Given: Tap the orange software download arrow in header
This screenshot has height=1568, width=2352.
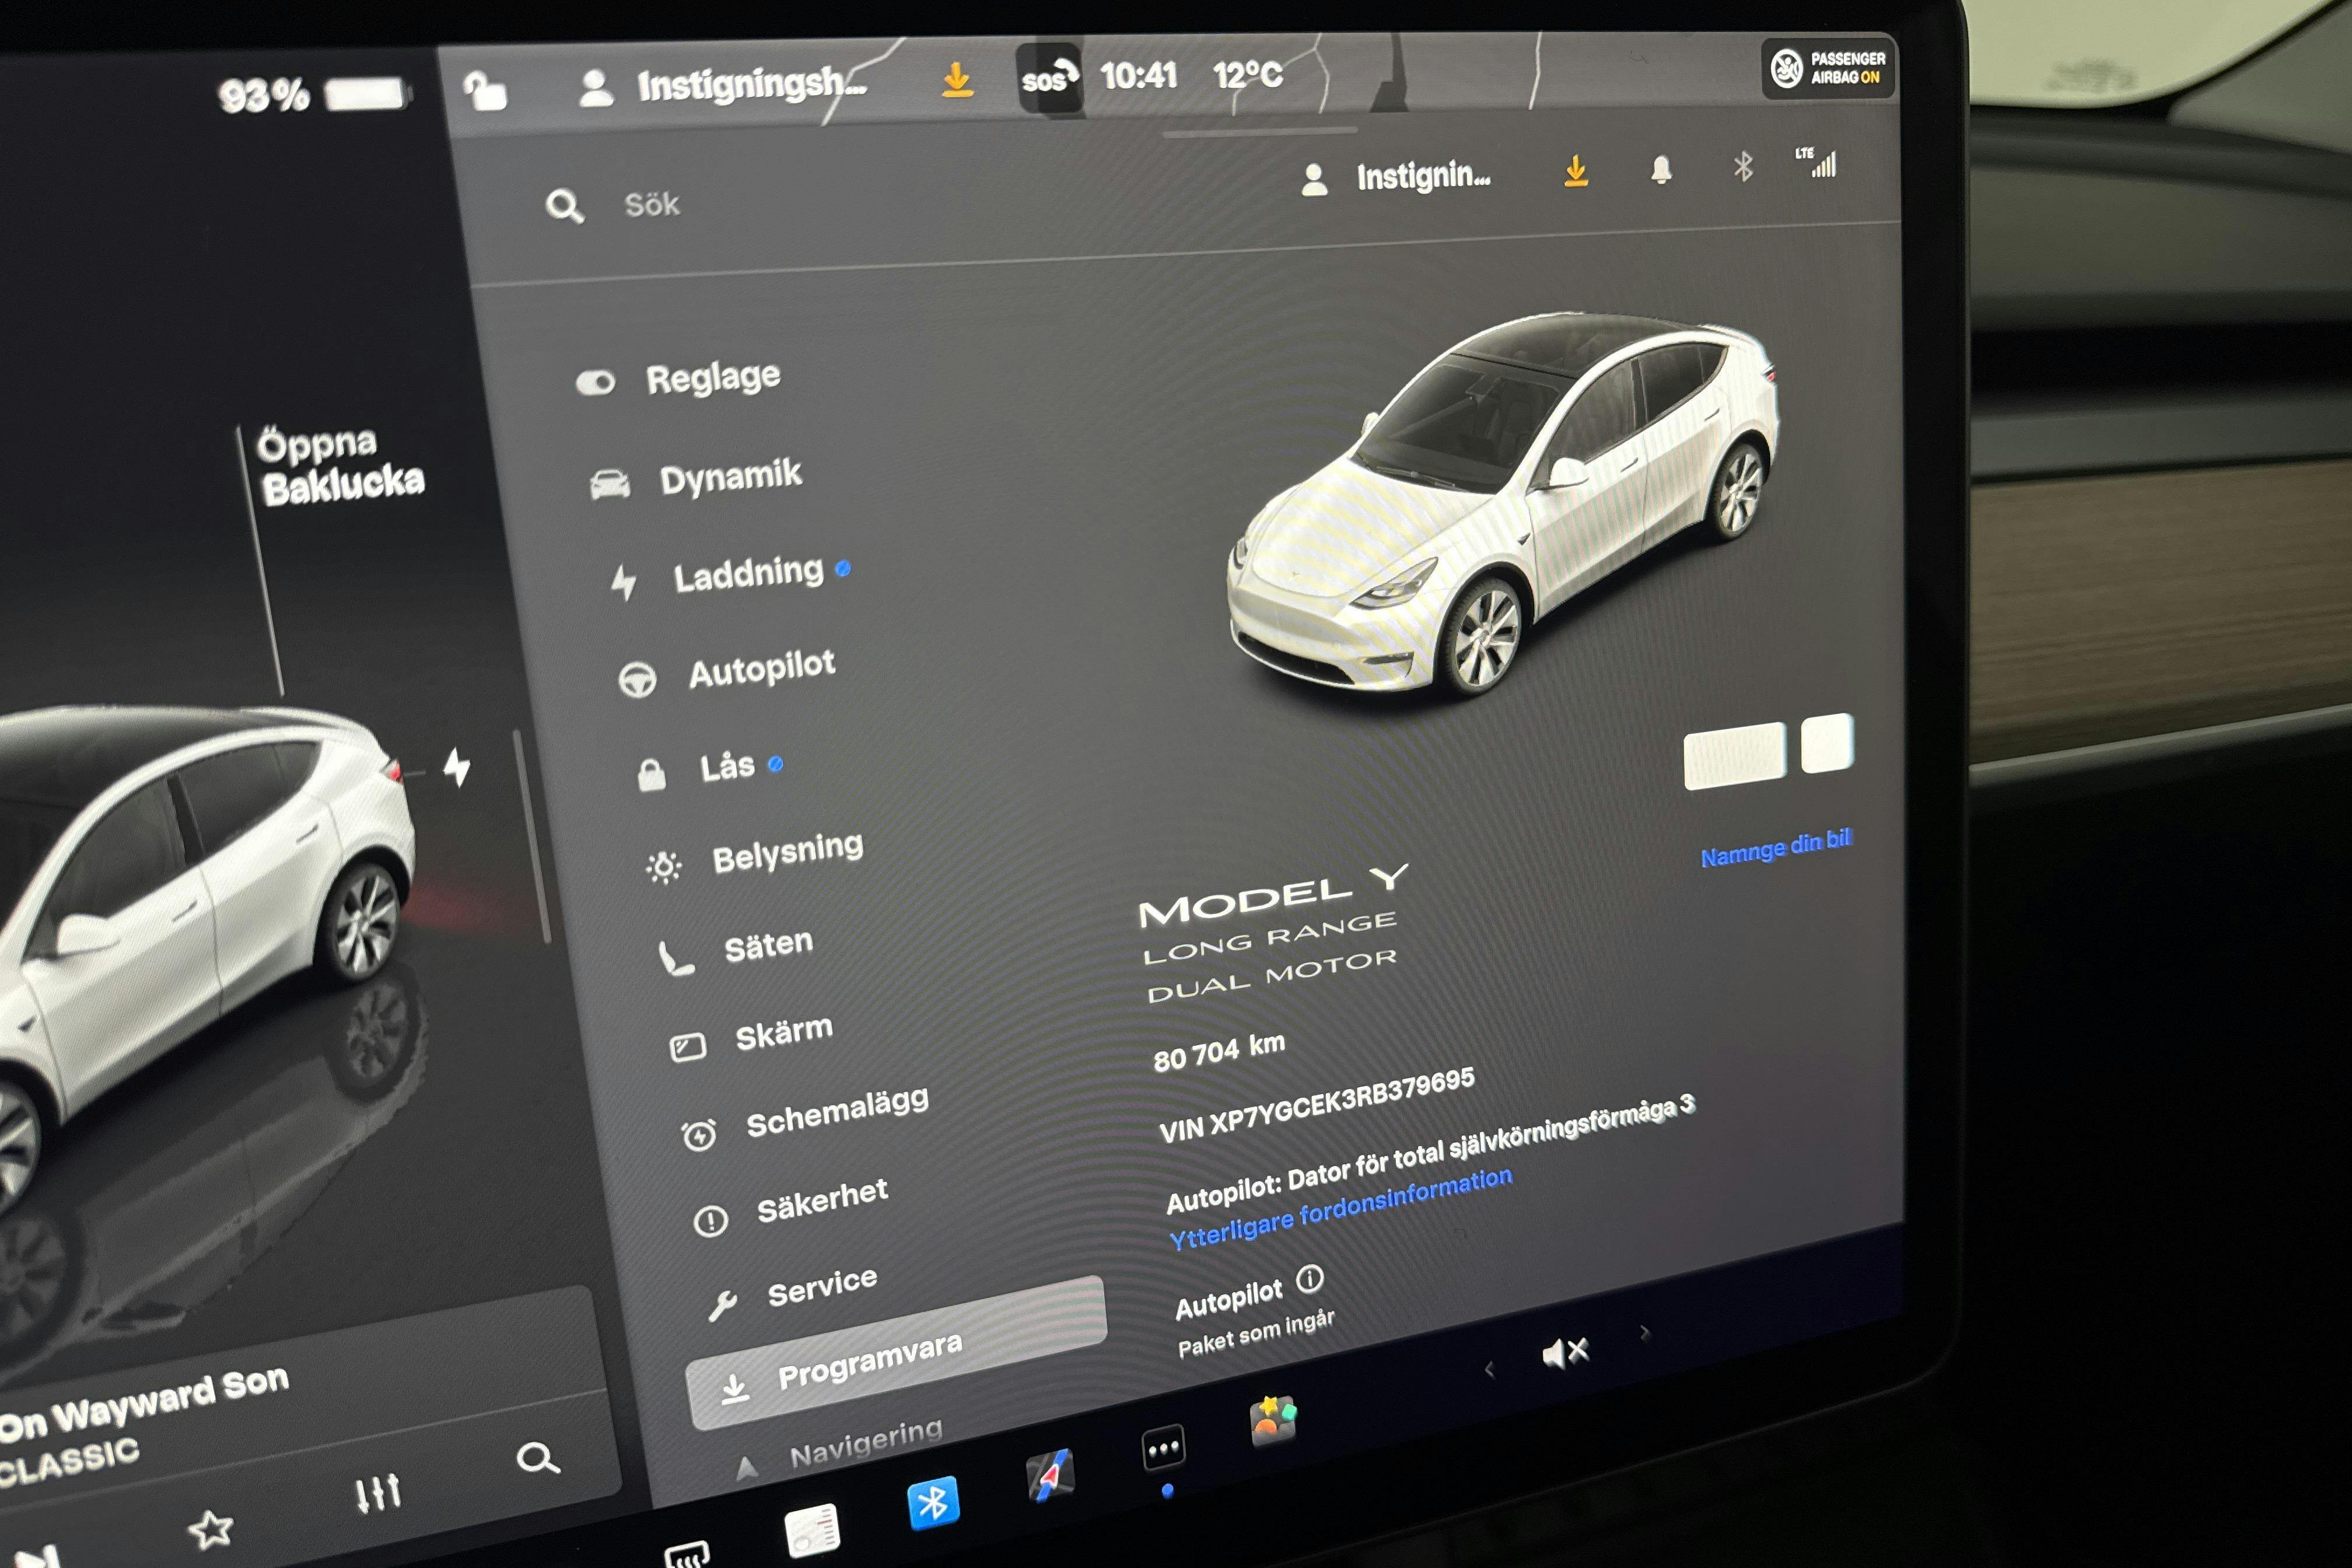Looking at the screenshot, I should [x=1576, y=172].
